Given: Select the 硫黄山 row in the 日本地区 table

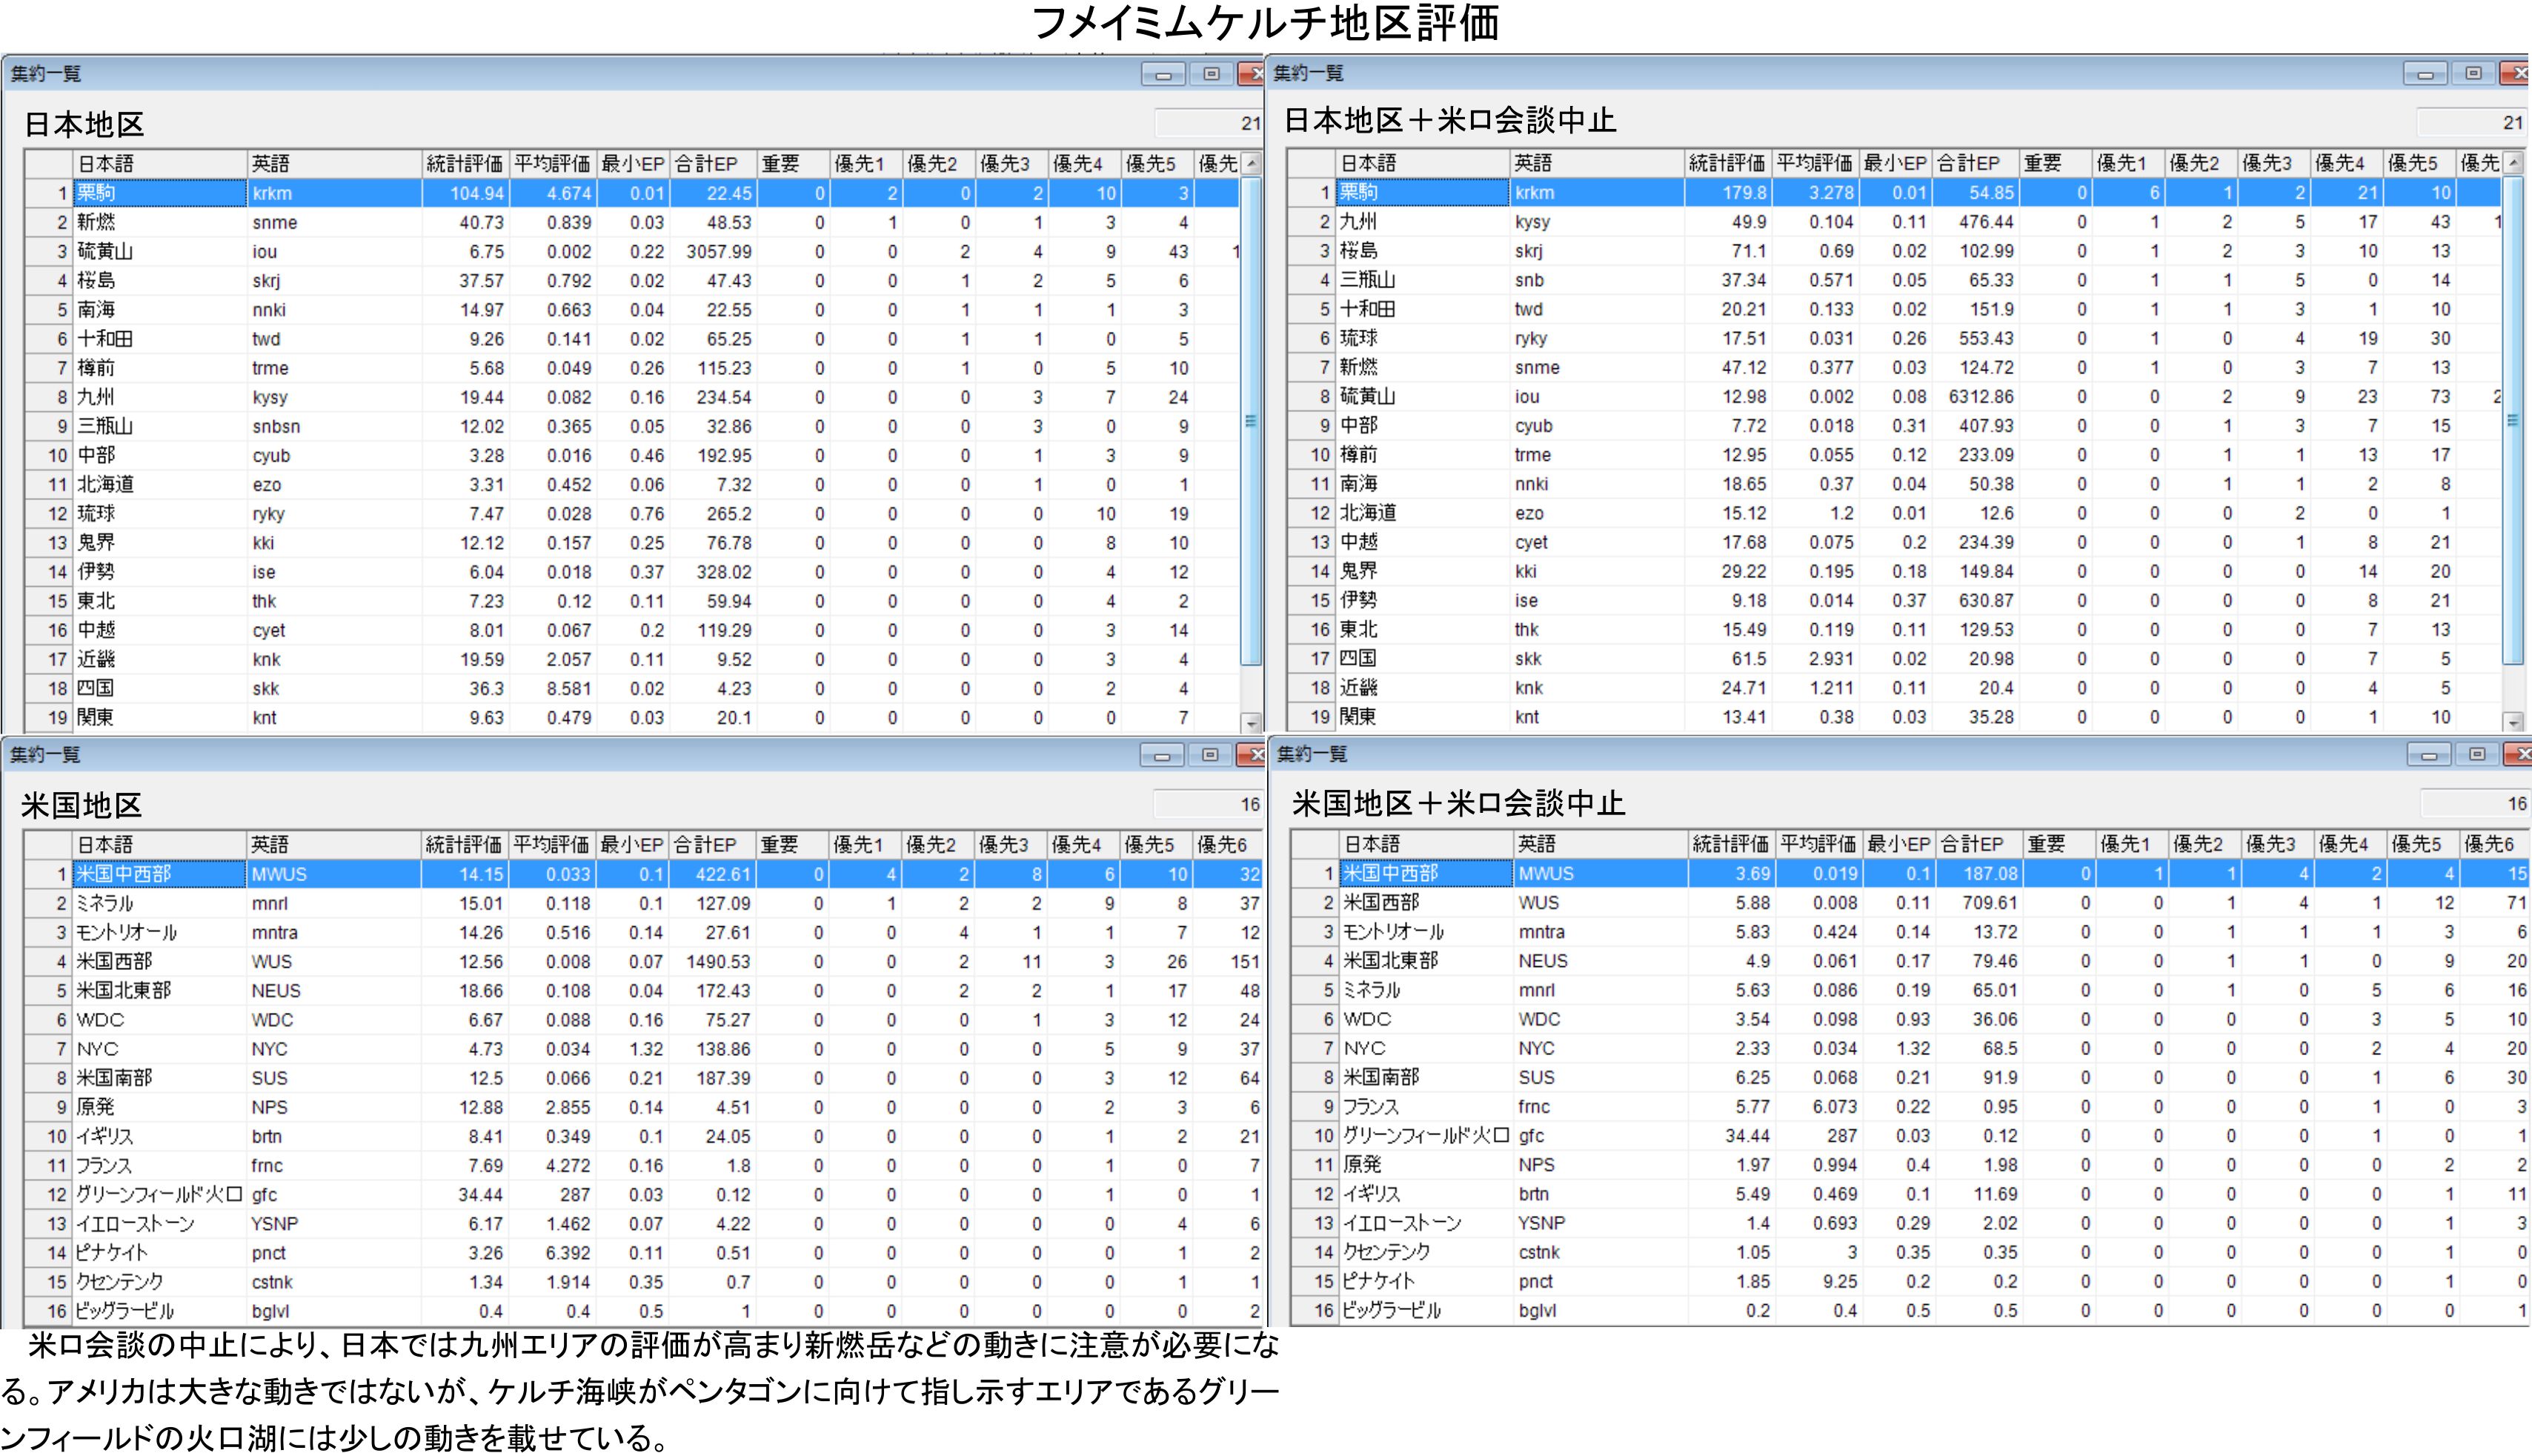Looking at the screenshot, I should [x=105, y=252].
